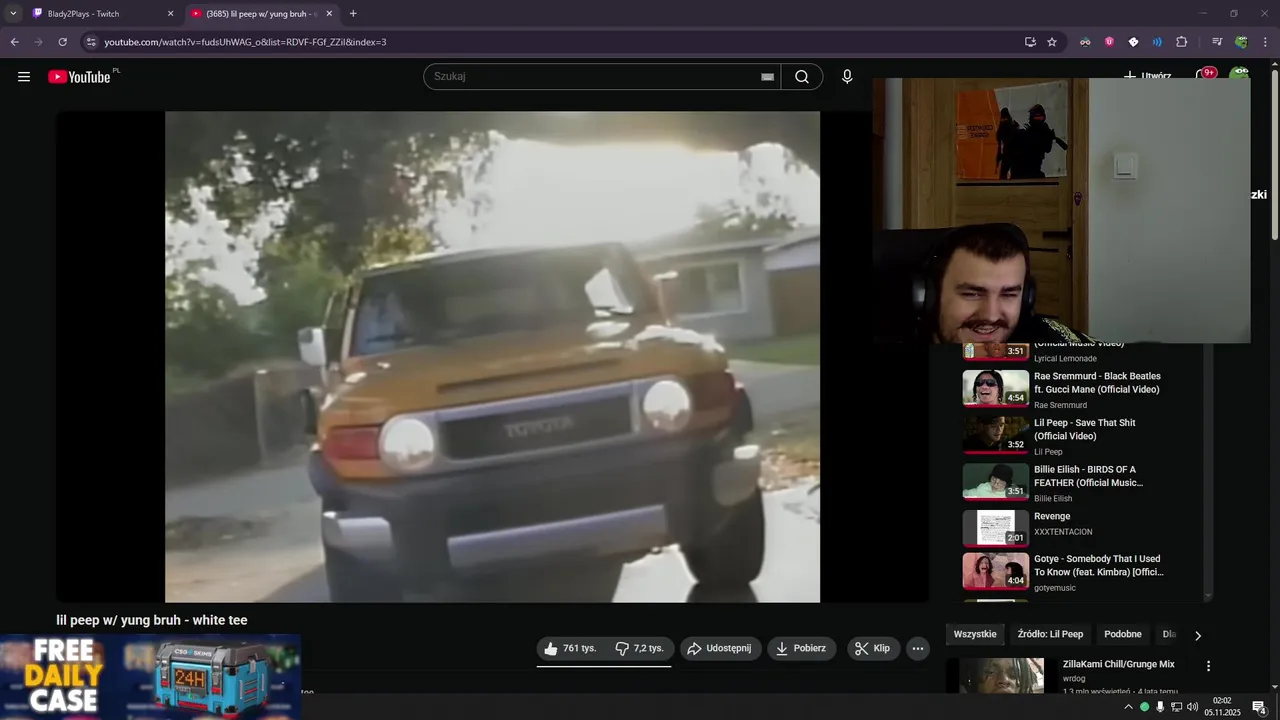Open the Lyrical Lemonade channel link
Image resolution: width=1280 pixels, height=720 pixels.
coord(1065,358)
